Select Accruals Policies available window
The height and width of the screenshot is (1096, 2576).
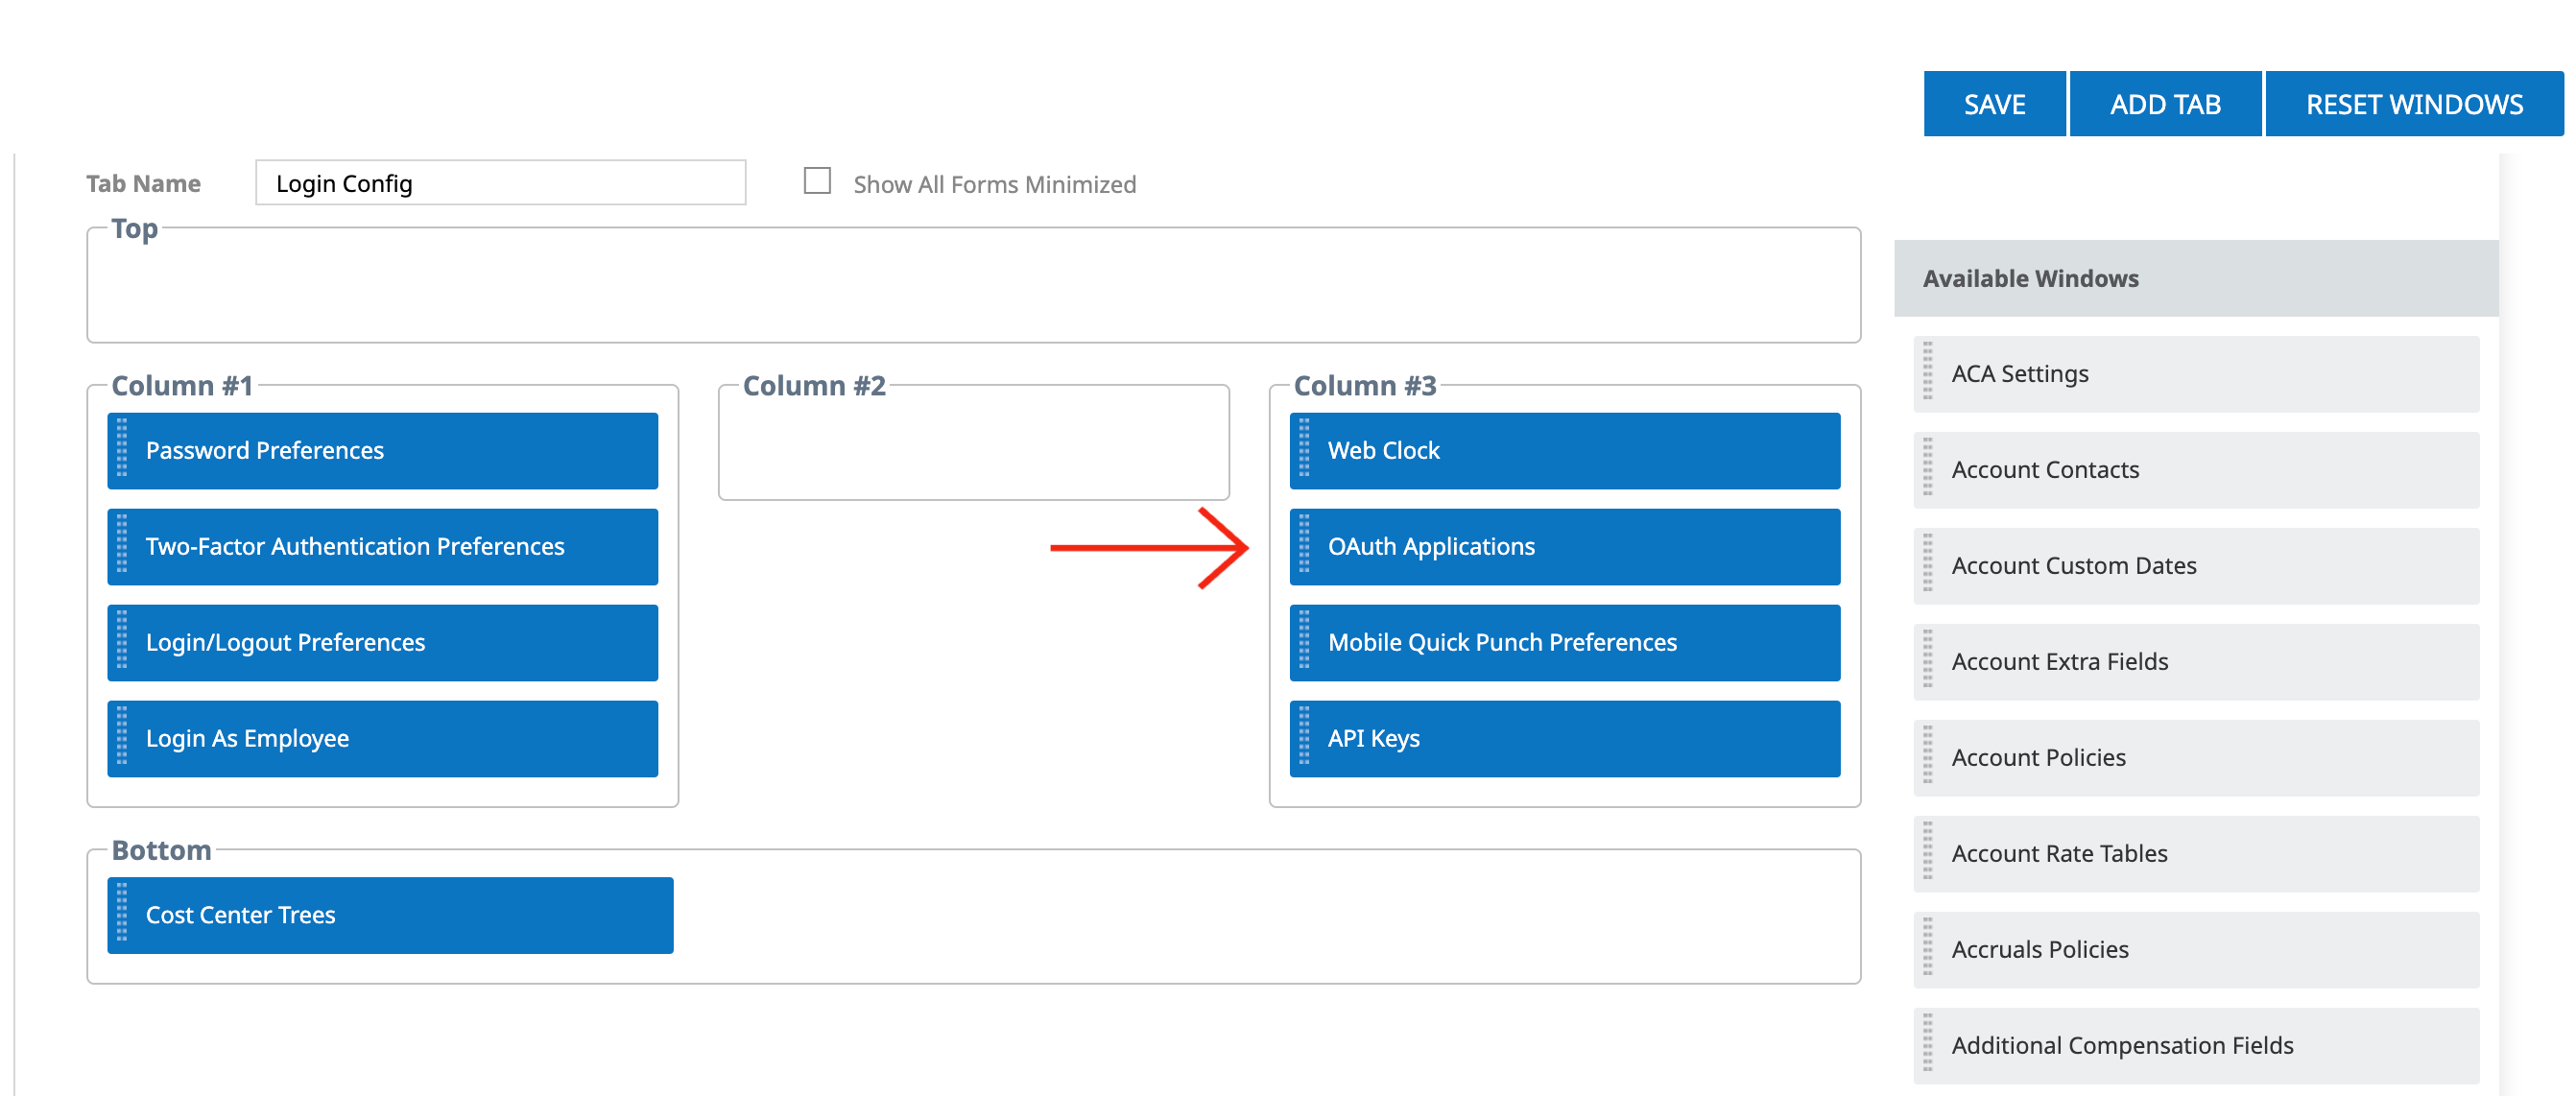(x=2195, y=949)
